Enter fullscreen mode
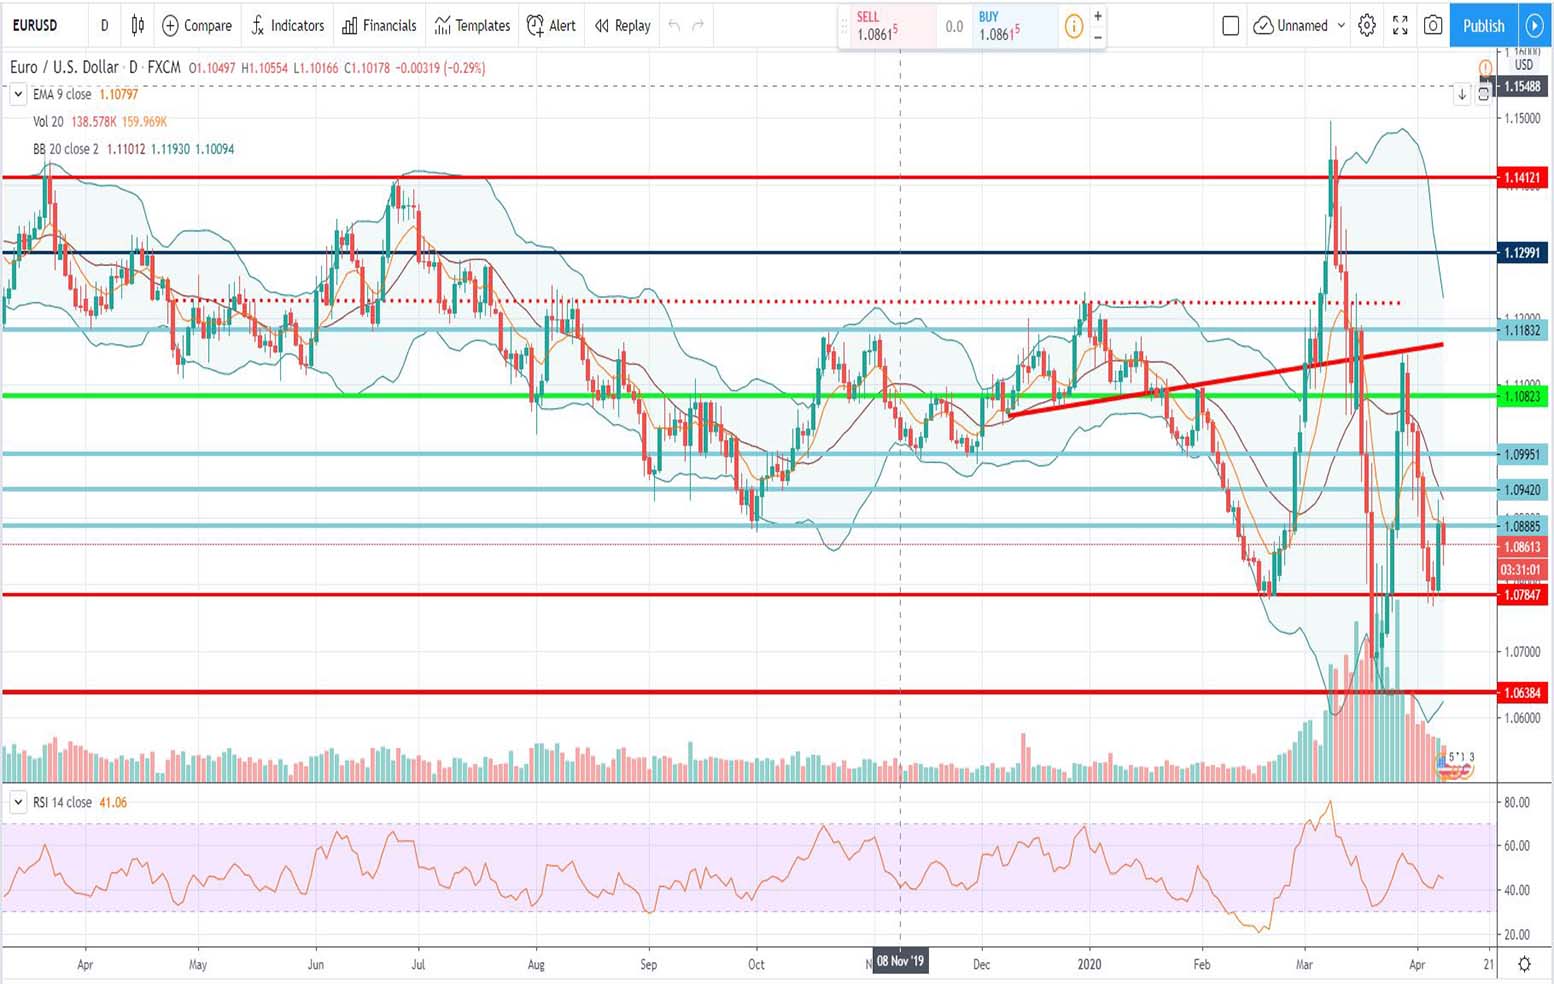This screenshot has height=984, width=1554. 1400,25
